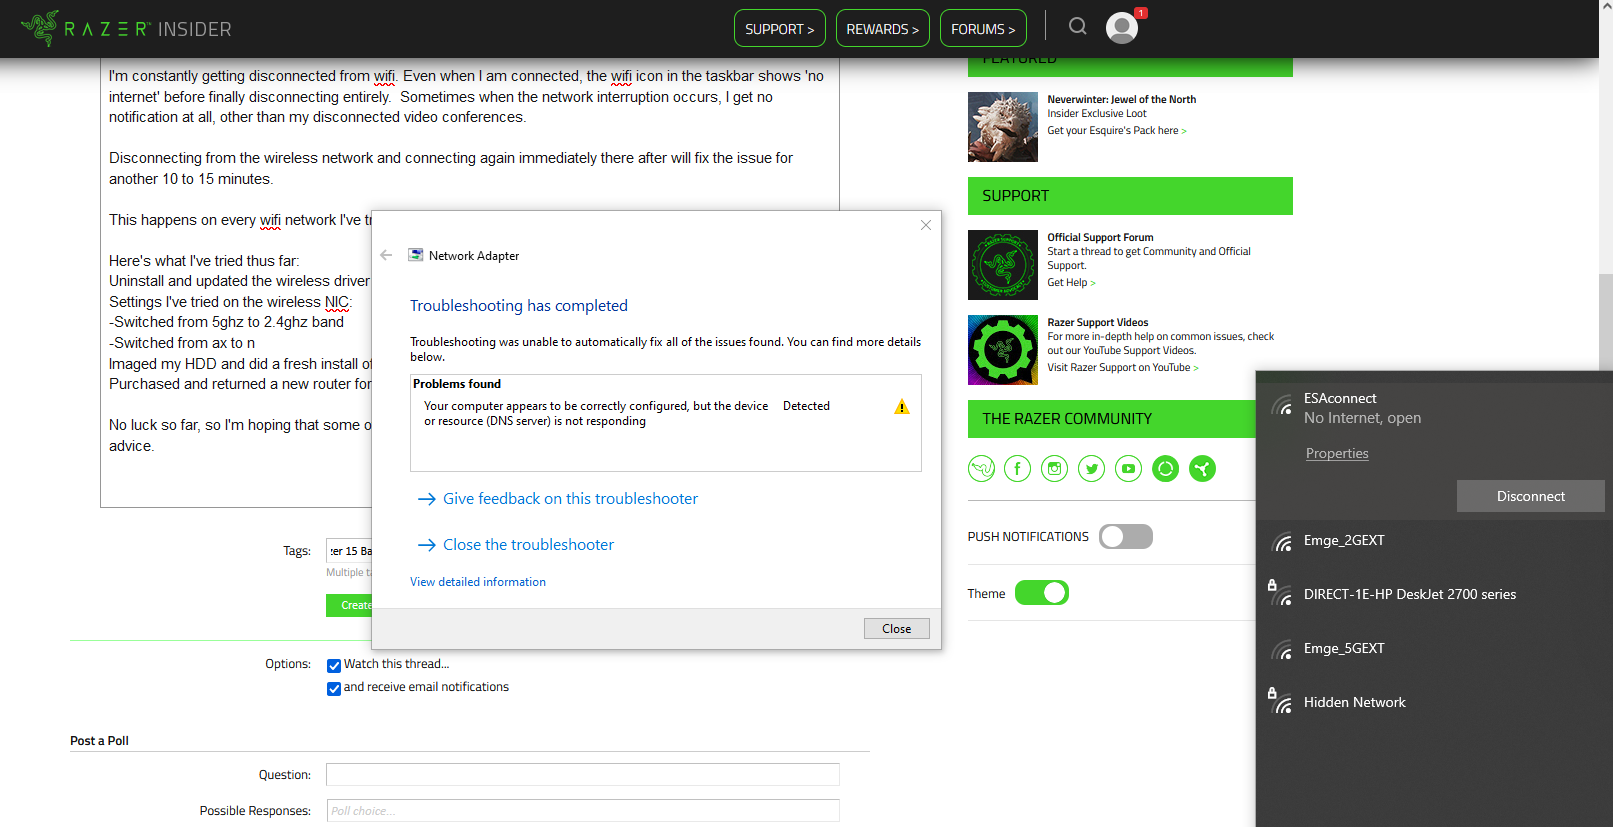
Task: Open Neverwinter Jewel of the North thumbnail
Action: (x=1002, y=127)
